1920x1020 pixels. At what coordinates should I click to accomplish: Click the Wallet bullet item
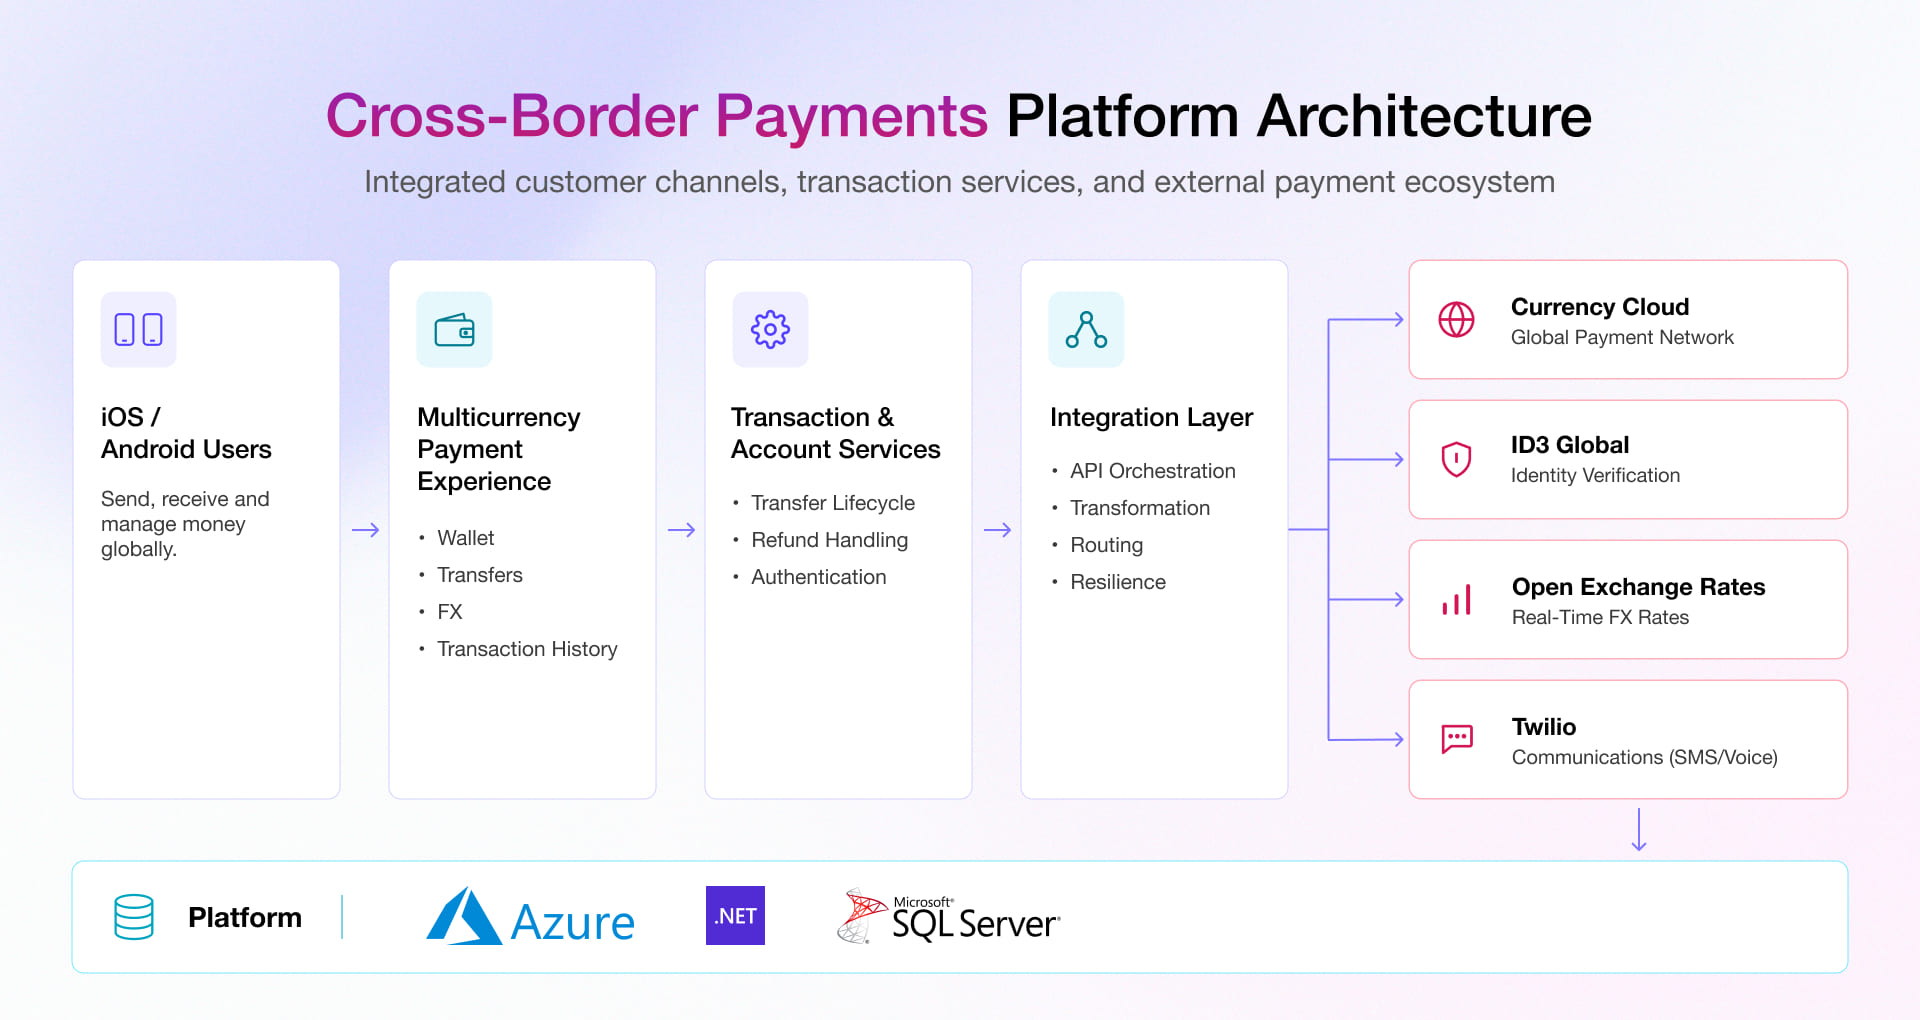click(x=465, y=538)
